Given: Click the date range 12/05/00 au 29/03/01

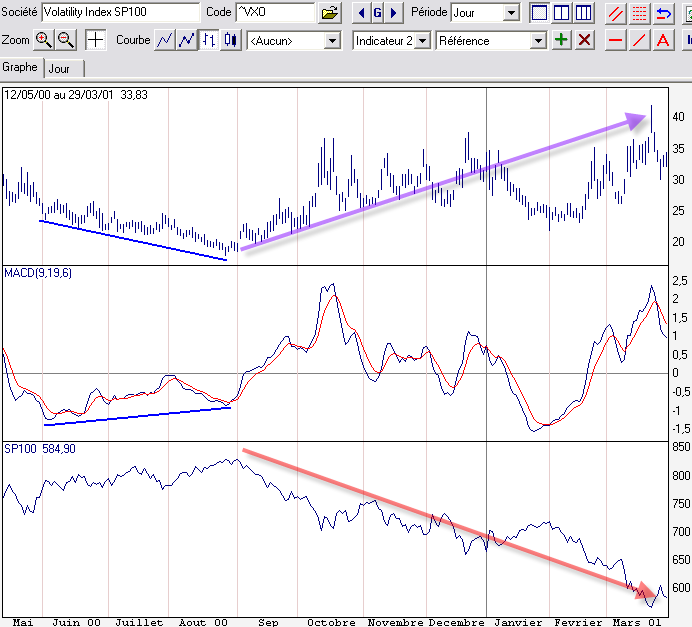Looking at the screenshot, I should coord(59,95).
